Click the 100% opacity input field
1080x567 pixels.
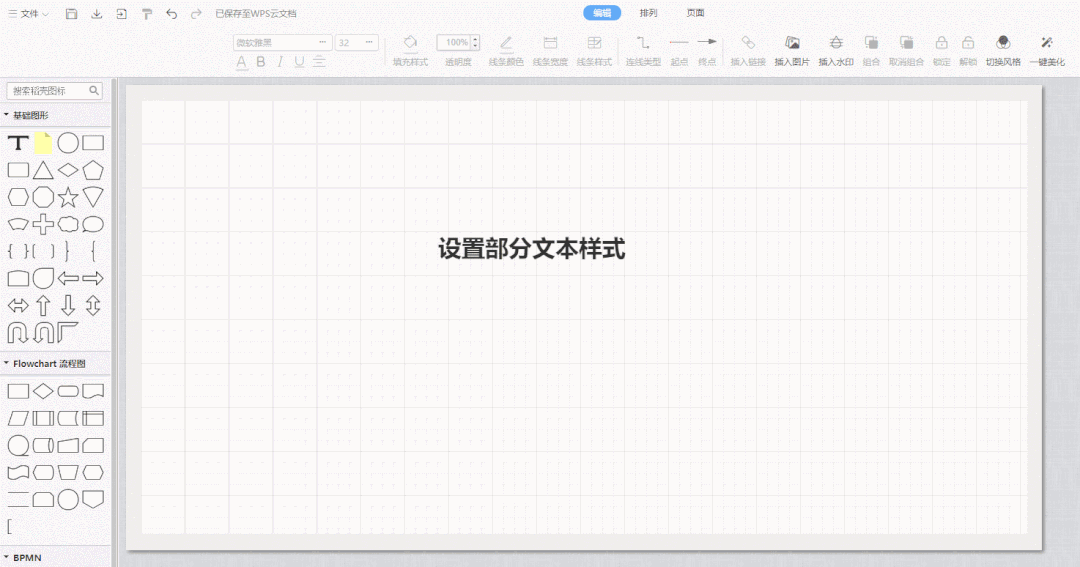tap(454, 43)
